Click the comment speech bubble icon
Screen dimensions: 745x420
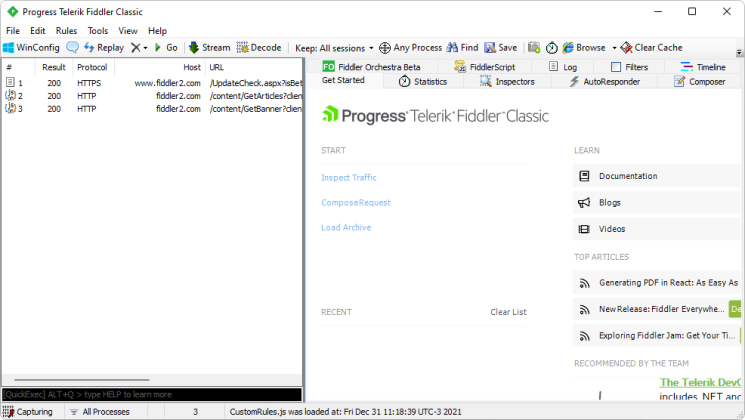click(72, 48)
